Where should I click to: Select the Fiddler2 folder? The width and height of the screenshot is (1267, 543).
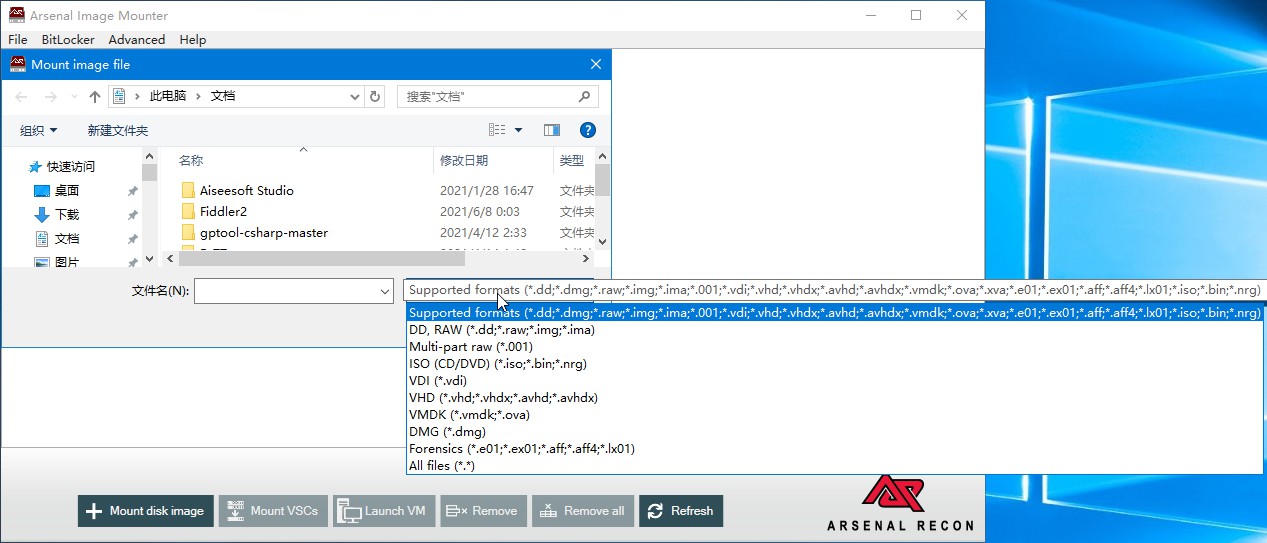coord(223,211)
